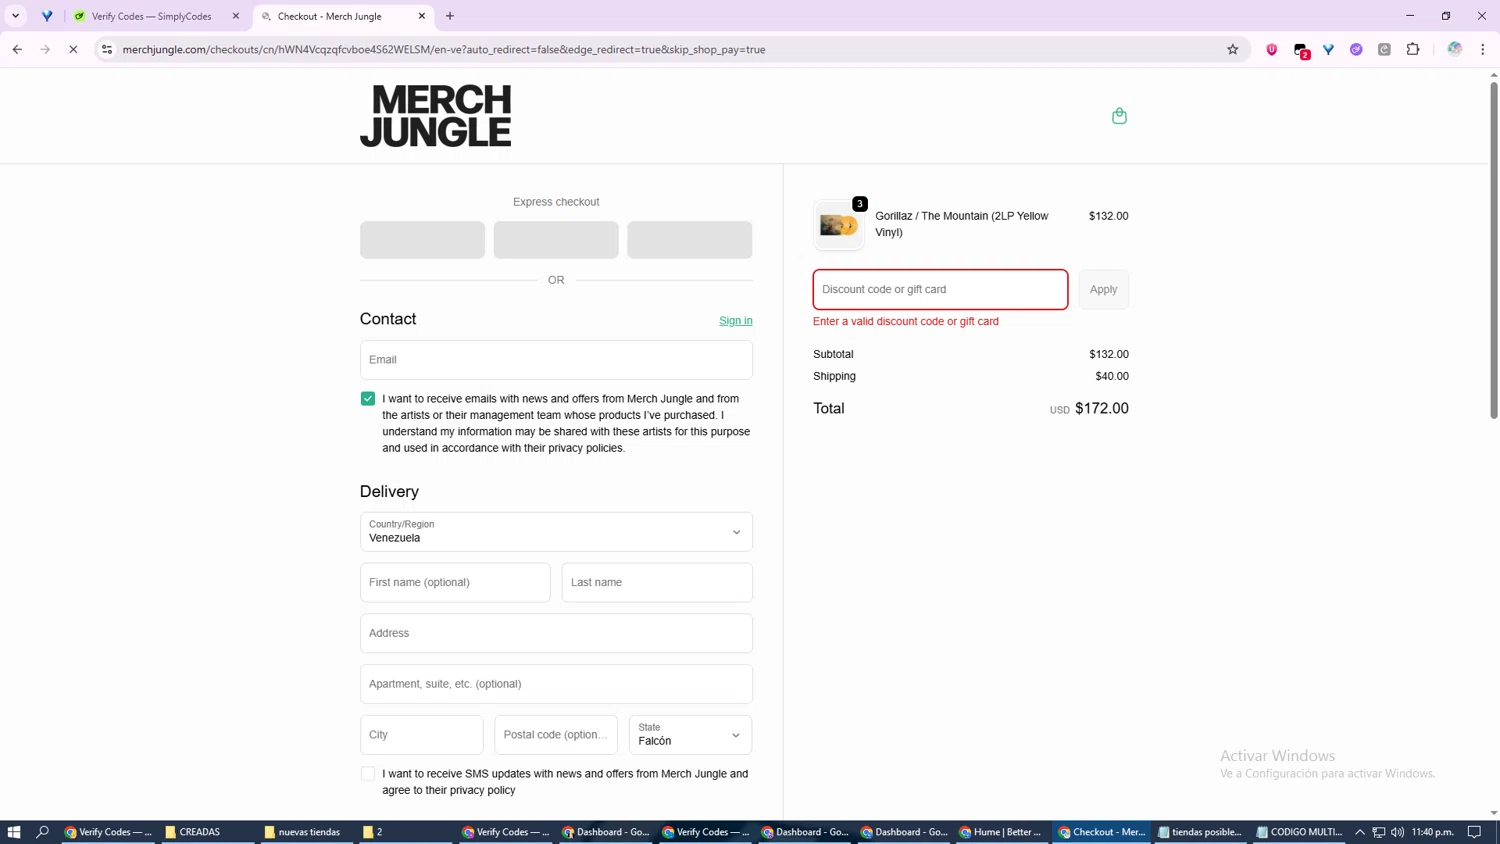Focus the Last name field
This screenshot has height=844, width=1500.
[657, 582]
